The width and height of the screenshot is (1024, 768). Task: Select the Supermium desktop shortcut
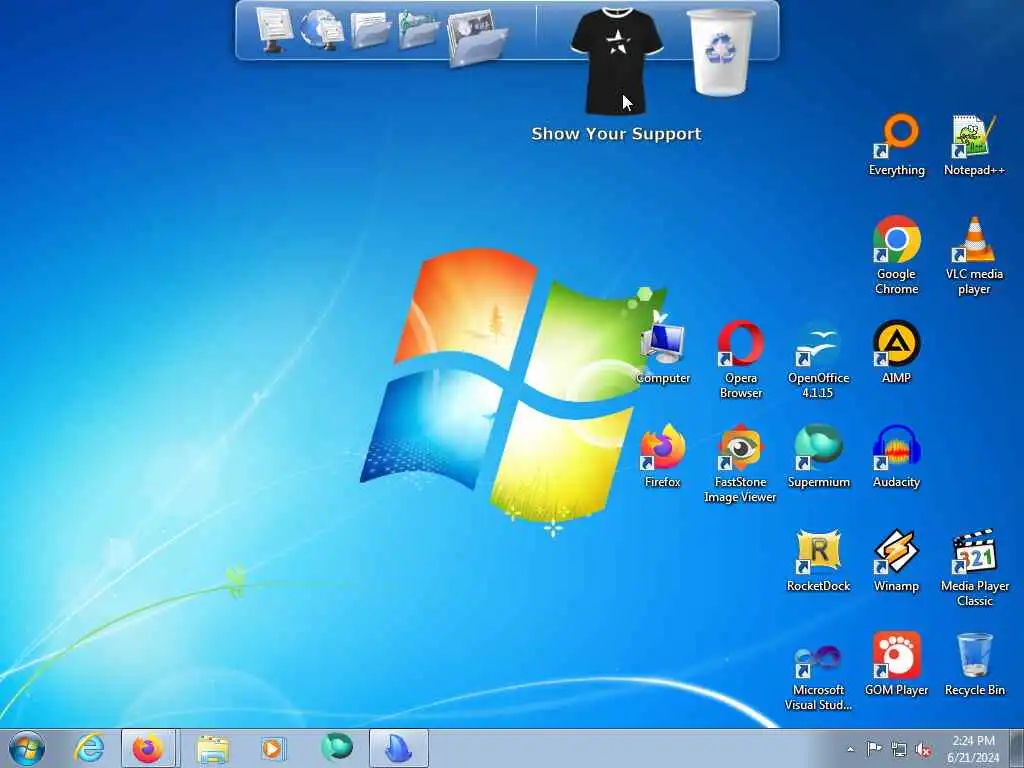pos(818,457)
